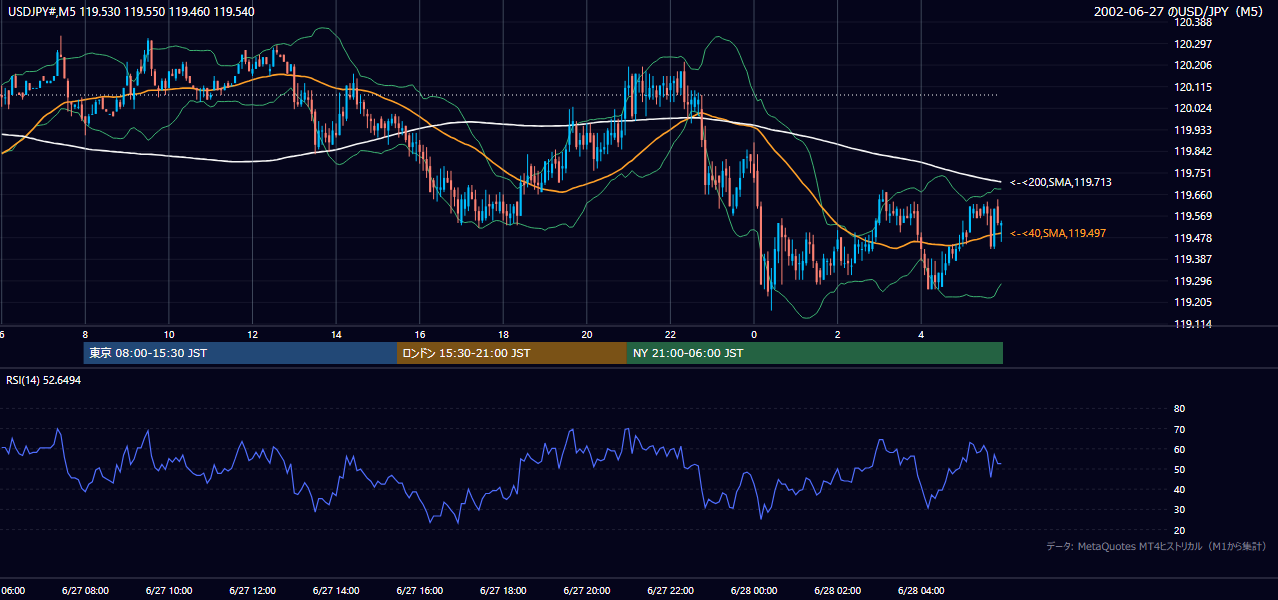
Task: Click the hour tick 18 under price chart
Action: (503, 335)
